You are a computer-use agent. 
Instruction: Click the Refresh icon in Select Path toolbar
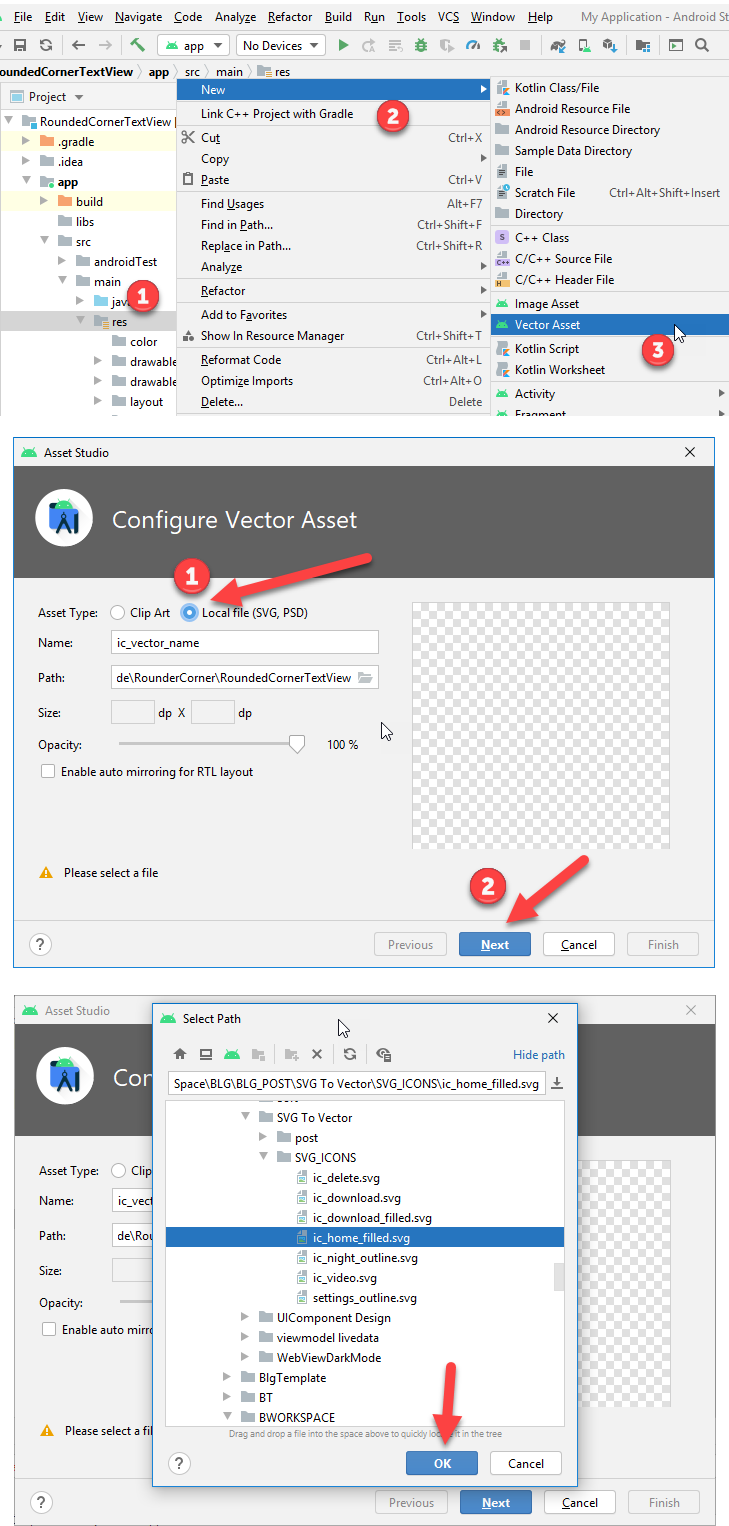click(349, 1054)
